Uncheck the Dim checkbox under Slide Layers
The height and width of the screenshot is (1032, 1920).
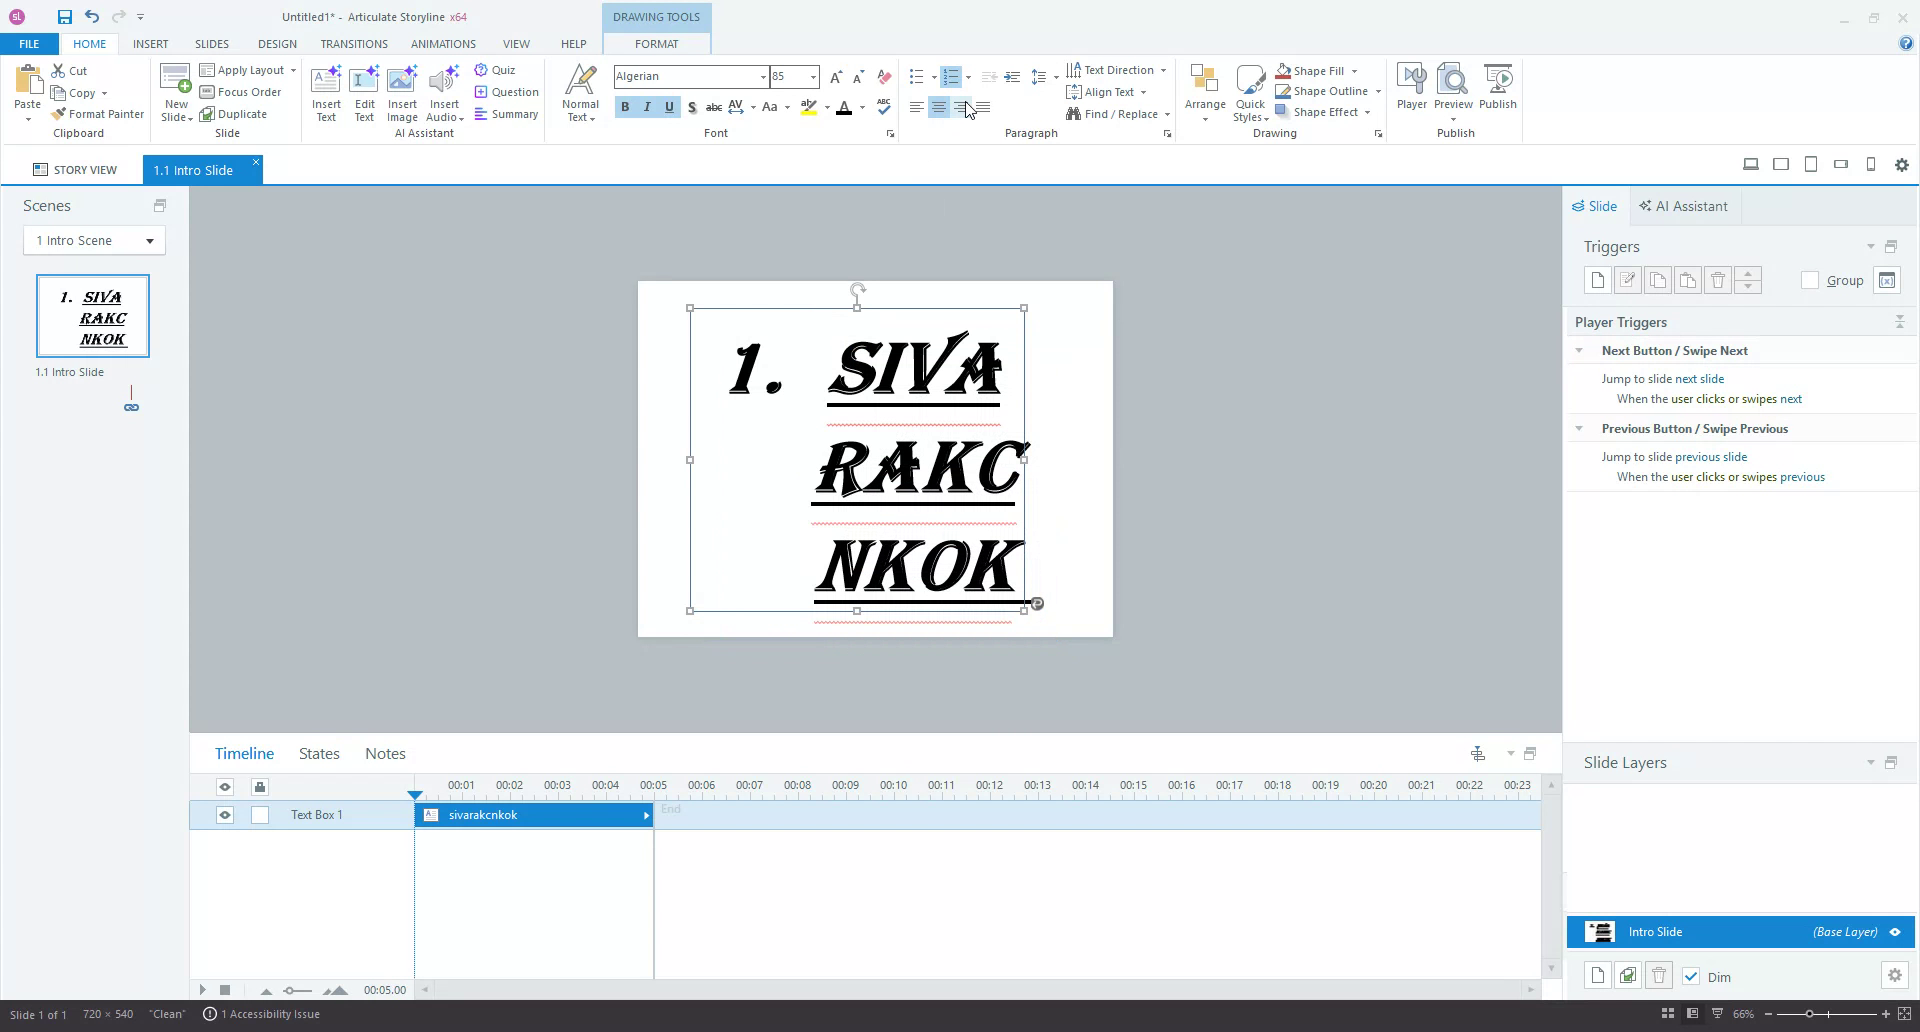tap(1692, 977)
